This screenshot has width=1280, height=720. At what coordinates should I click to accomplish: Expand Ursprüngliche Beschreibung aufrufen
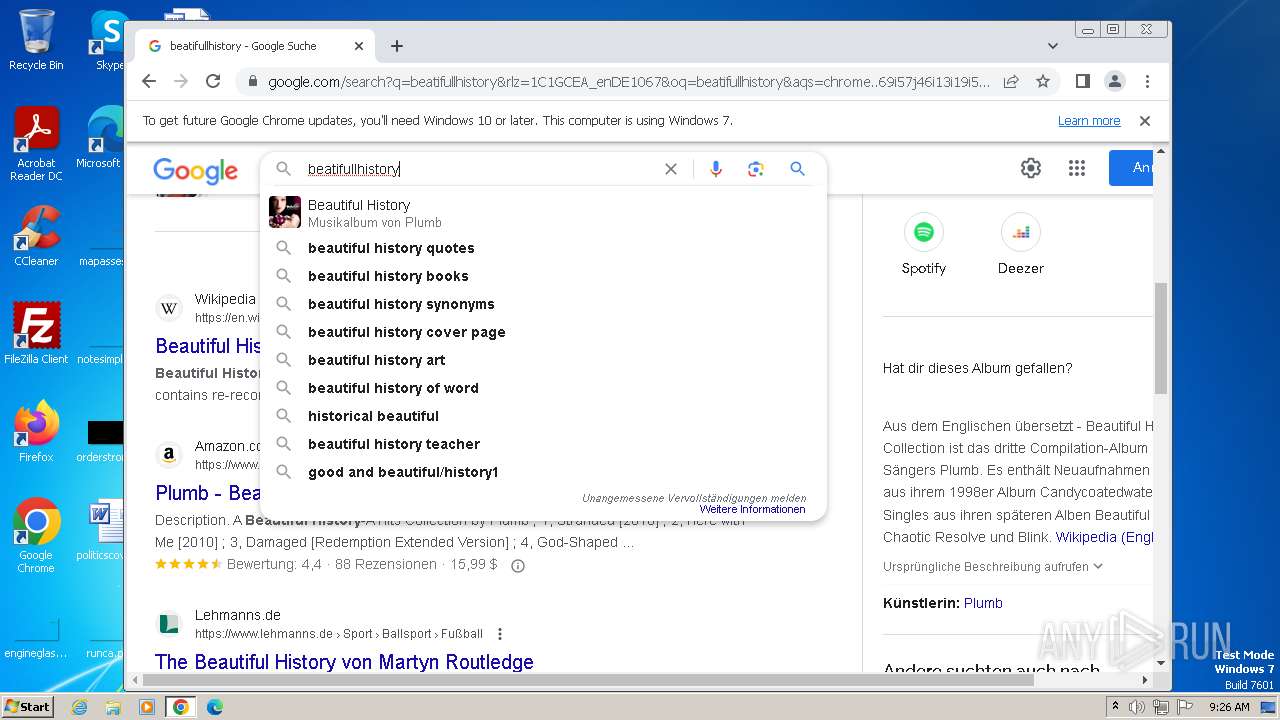993,566
